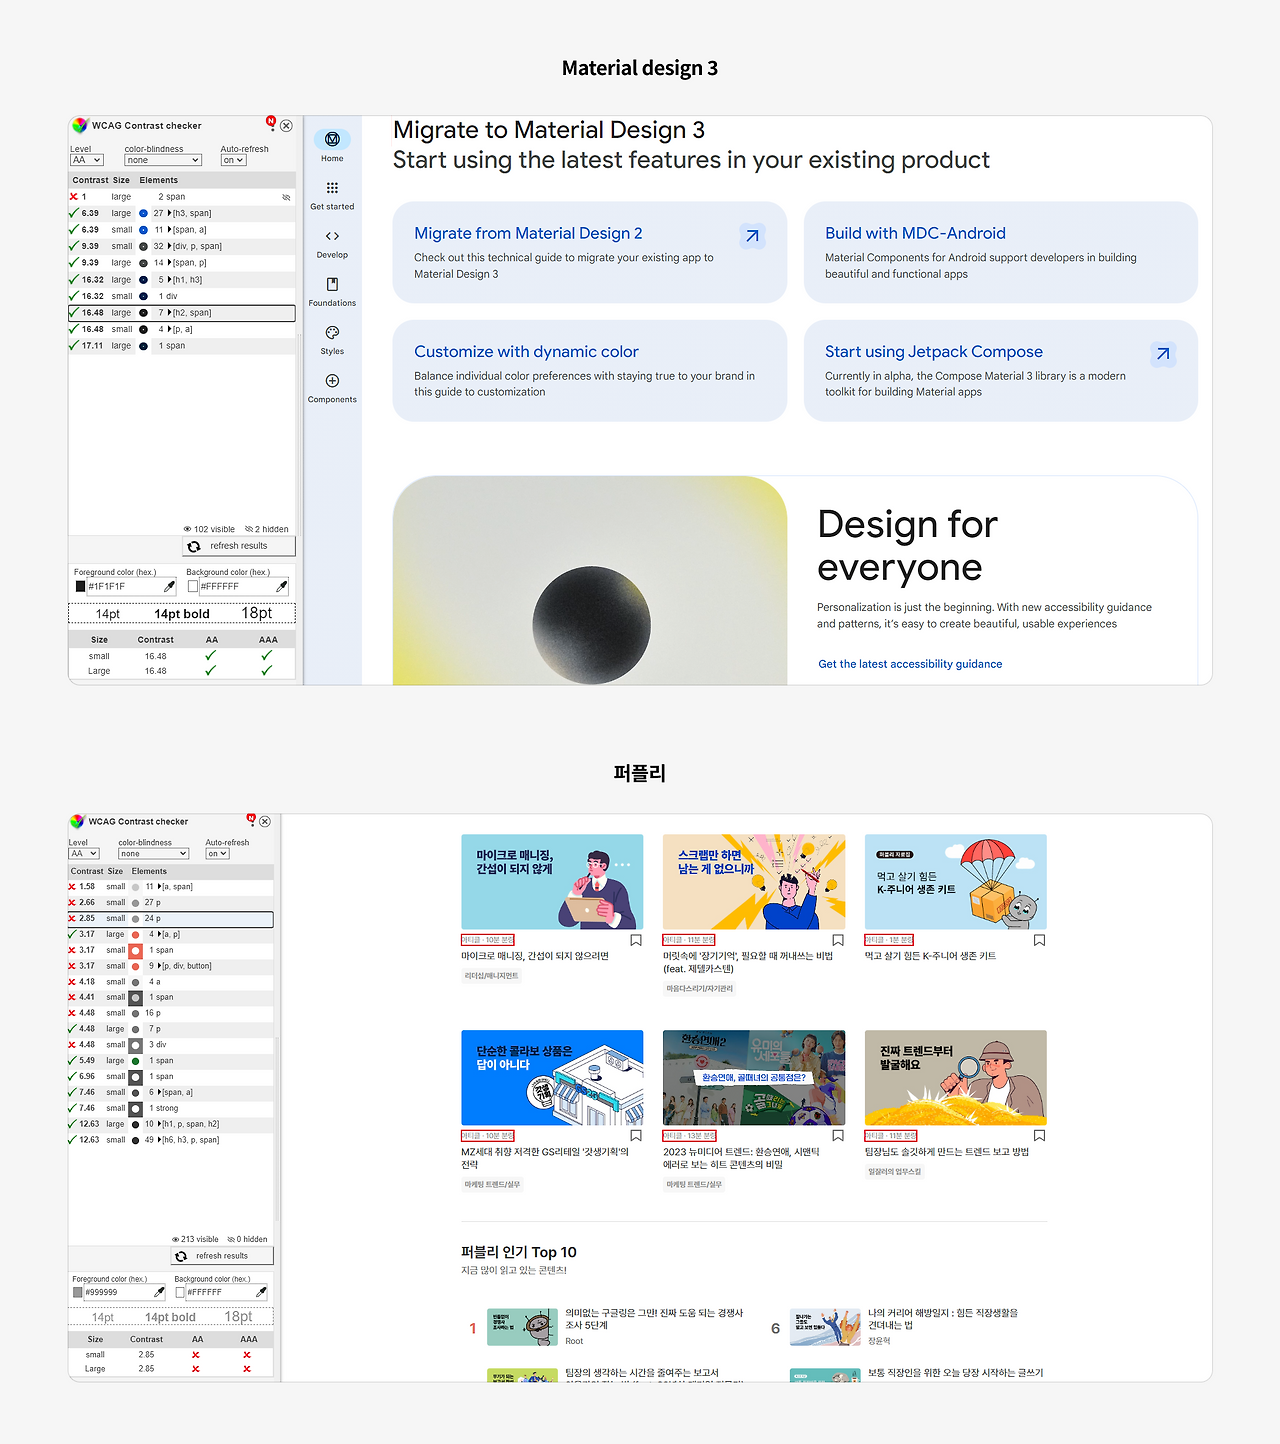The width and height of the screenshot is (1280, 1444).
Task: Open the 나의 커리어 해방일지 ranked article
Action: 943,1319
